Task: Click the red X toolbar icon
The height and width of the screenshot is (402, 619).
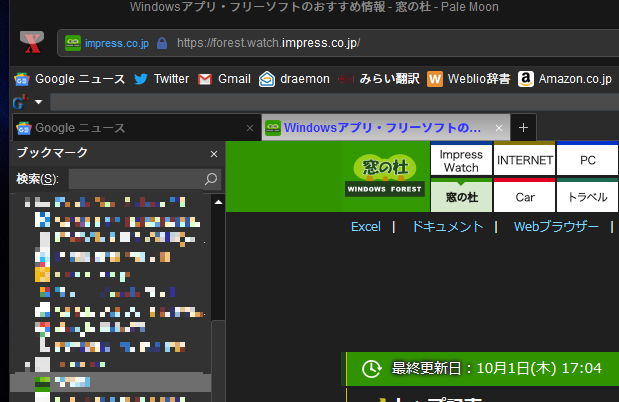Action: [32, 43]
